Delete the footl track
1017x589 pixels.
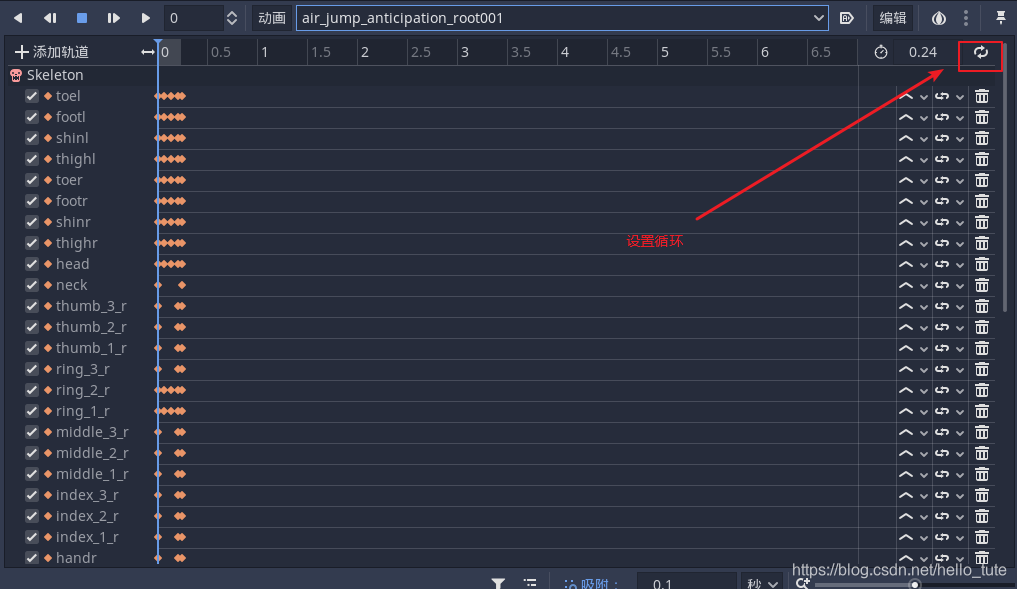982,117
